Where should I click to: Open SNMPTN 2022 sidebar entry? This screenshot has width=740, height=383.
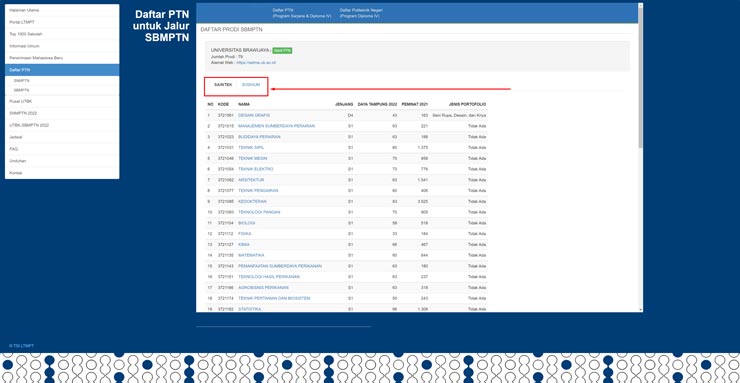point(62,113)
